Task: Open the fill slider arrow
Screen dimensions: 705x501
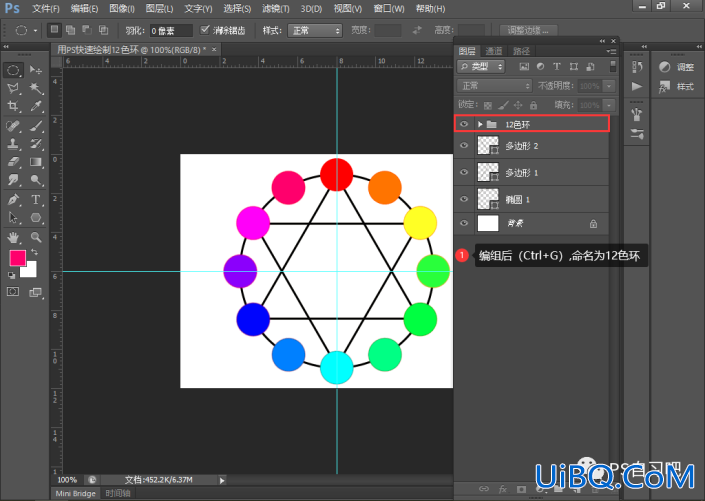Action: [609, 105]
